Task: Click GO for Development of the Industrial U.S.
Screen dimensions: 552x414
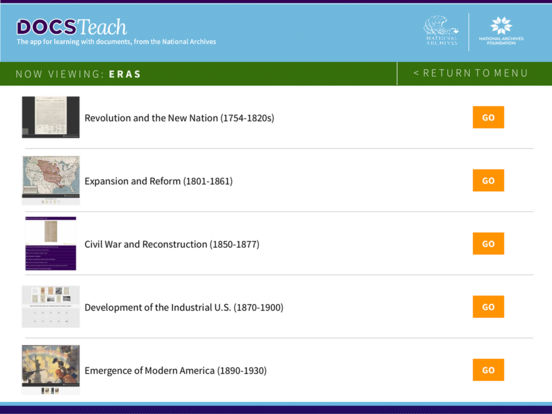Action: click(488, 307)
